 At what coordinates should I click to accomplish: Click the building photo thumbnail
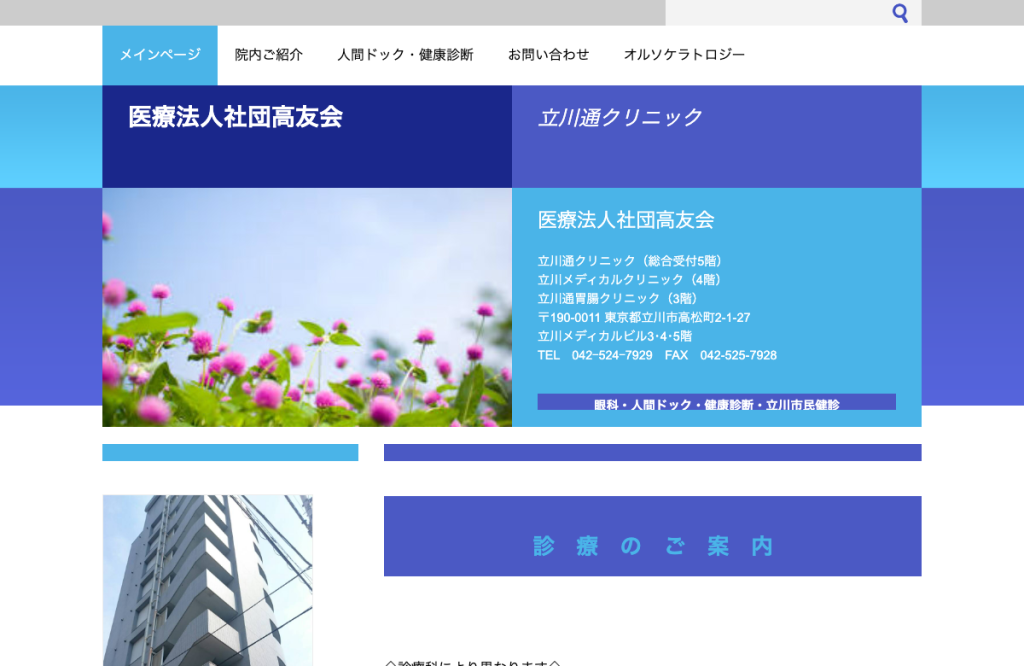pos(208,580)
